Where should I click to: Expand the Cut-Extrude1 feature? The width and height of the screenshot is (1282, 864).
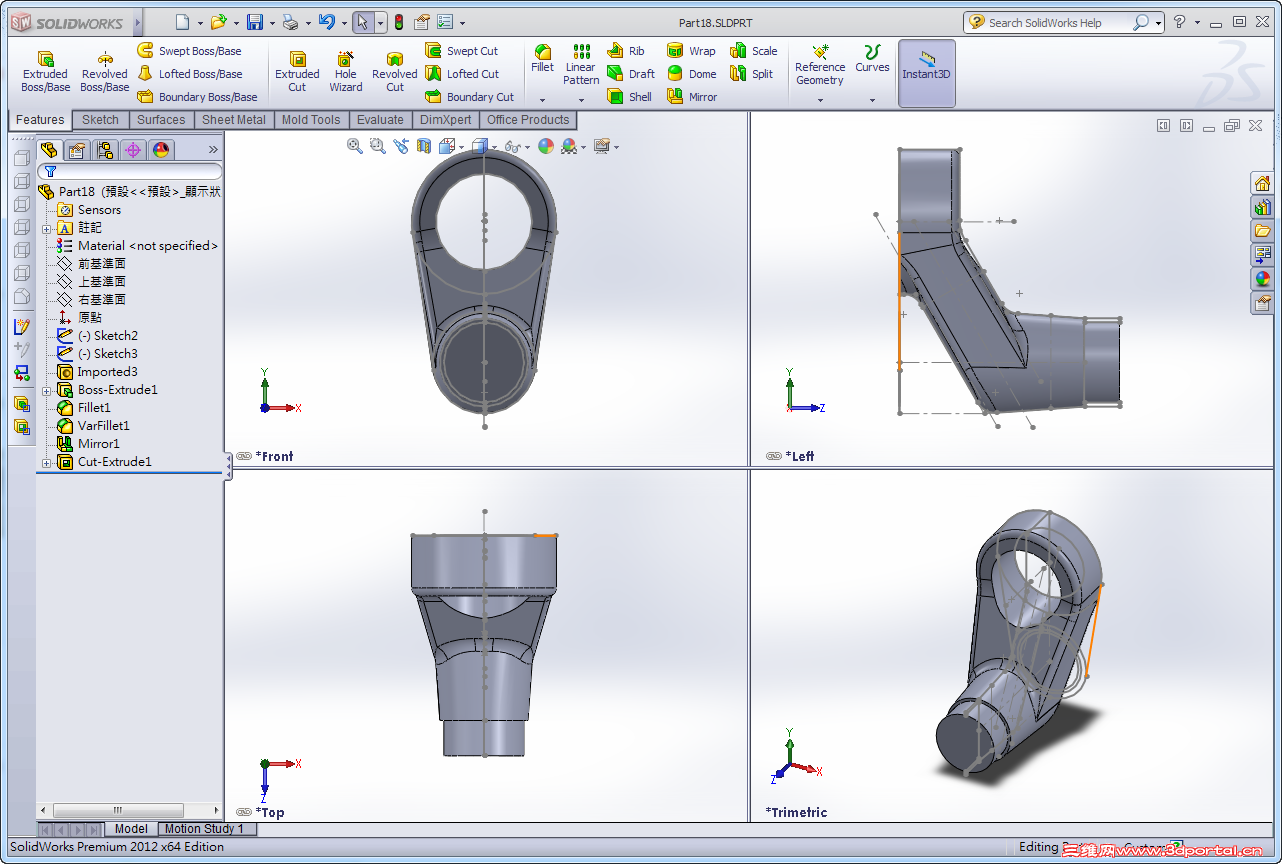47,462
